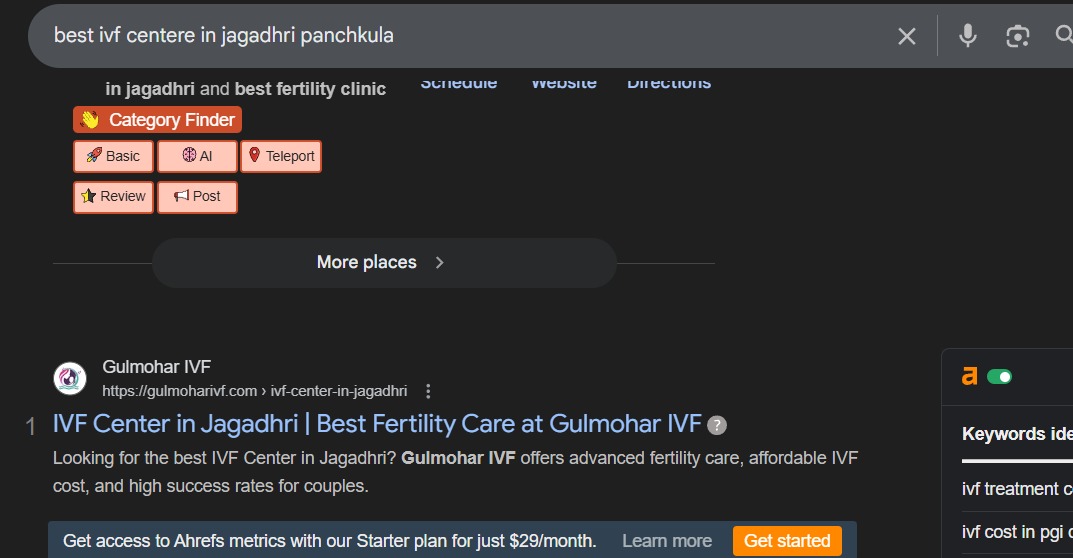Click into the Google search box

tap(450, 36)
